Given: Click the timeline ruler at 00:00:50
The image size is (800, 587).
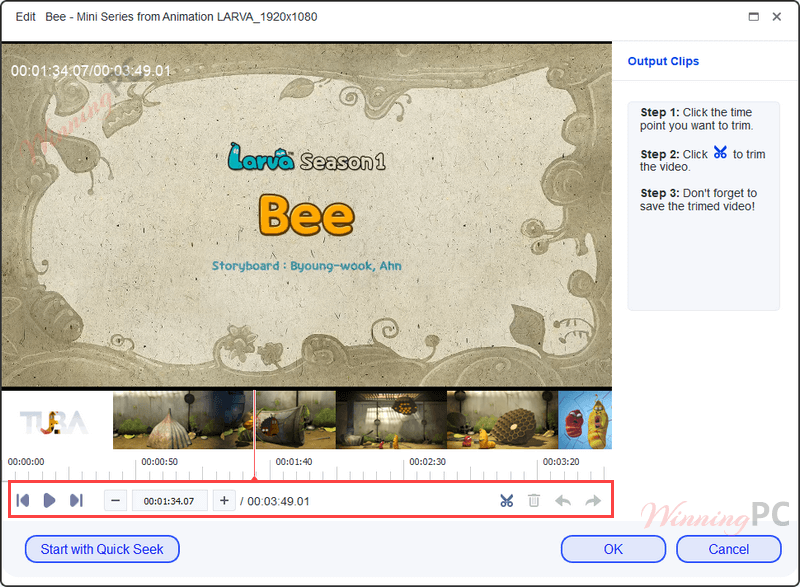Looking at the screenshot, I should point(160,462).
